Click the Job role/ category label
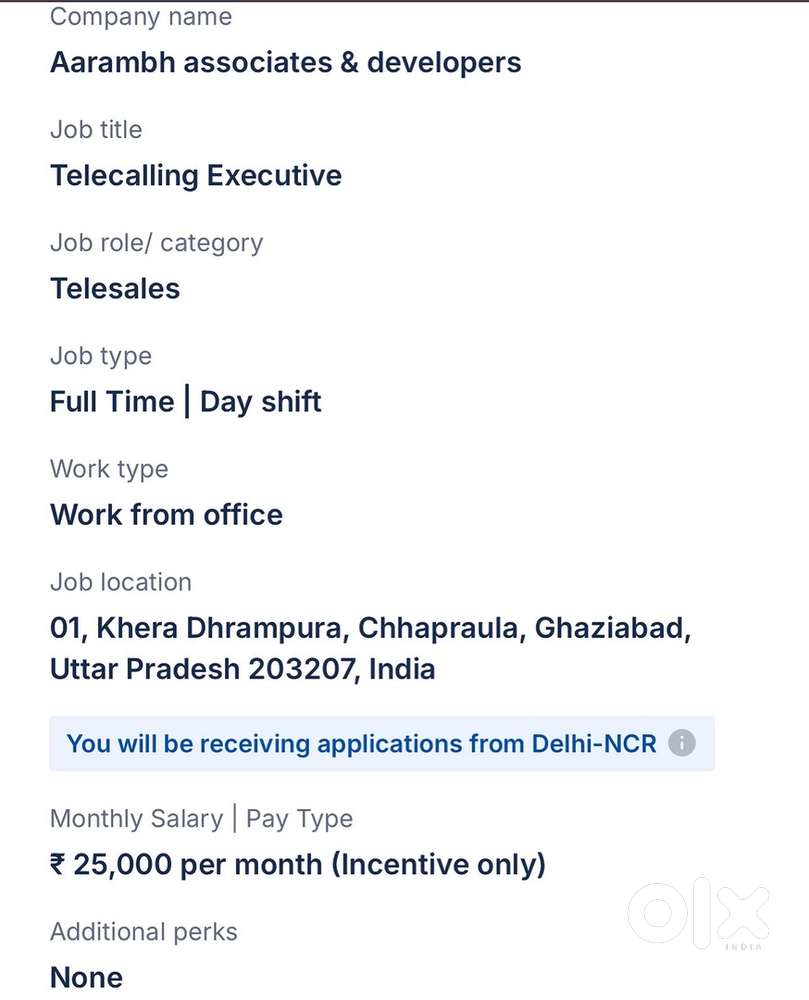This screenshot has width=809, height=1000. click(x=156, y=243)
